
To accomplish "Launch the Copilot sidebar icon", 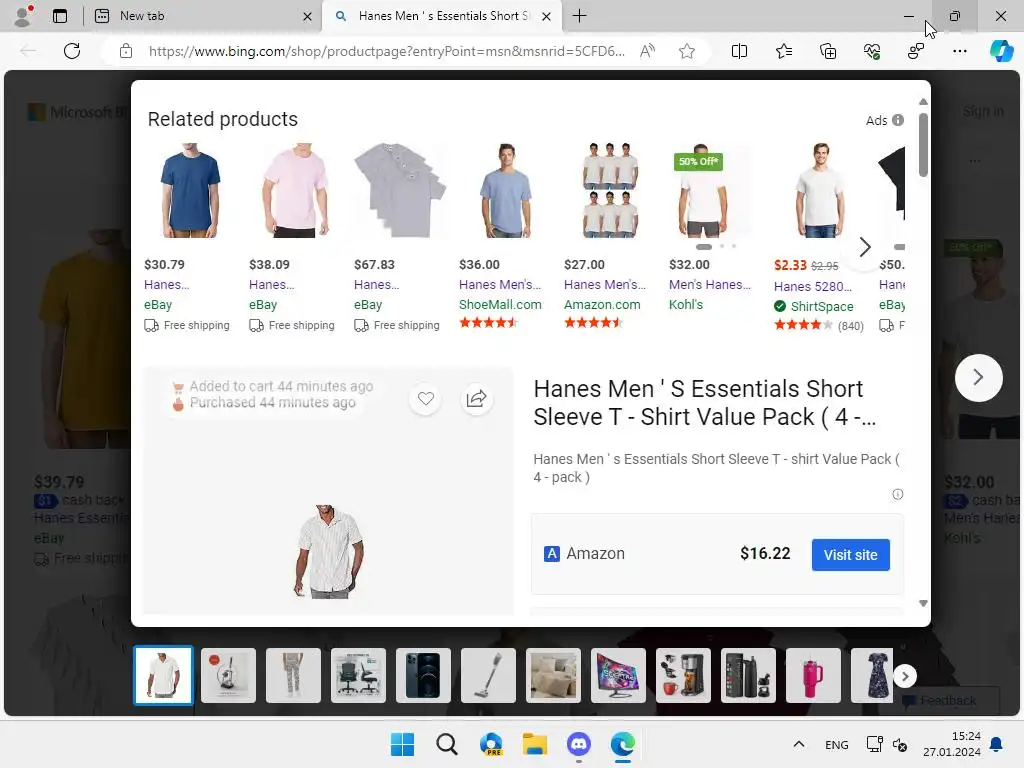I will coord(1001,51).
